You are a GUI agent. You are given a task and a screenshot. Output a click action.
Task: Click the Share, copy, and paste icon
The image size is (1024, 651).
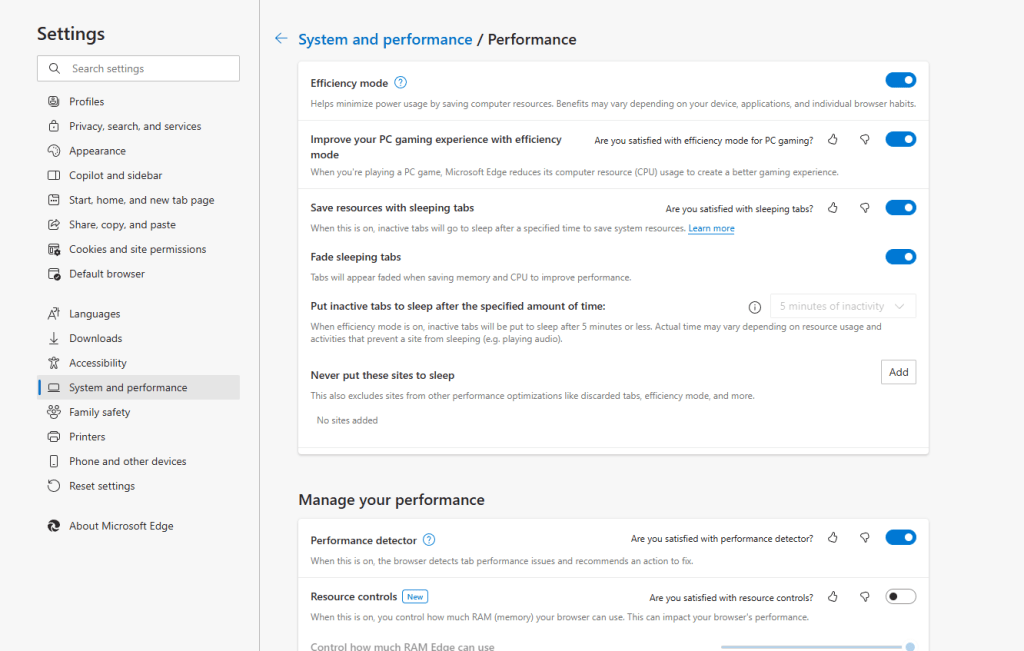click(54, 225)
